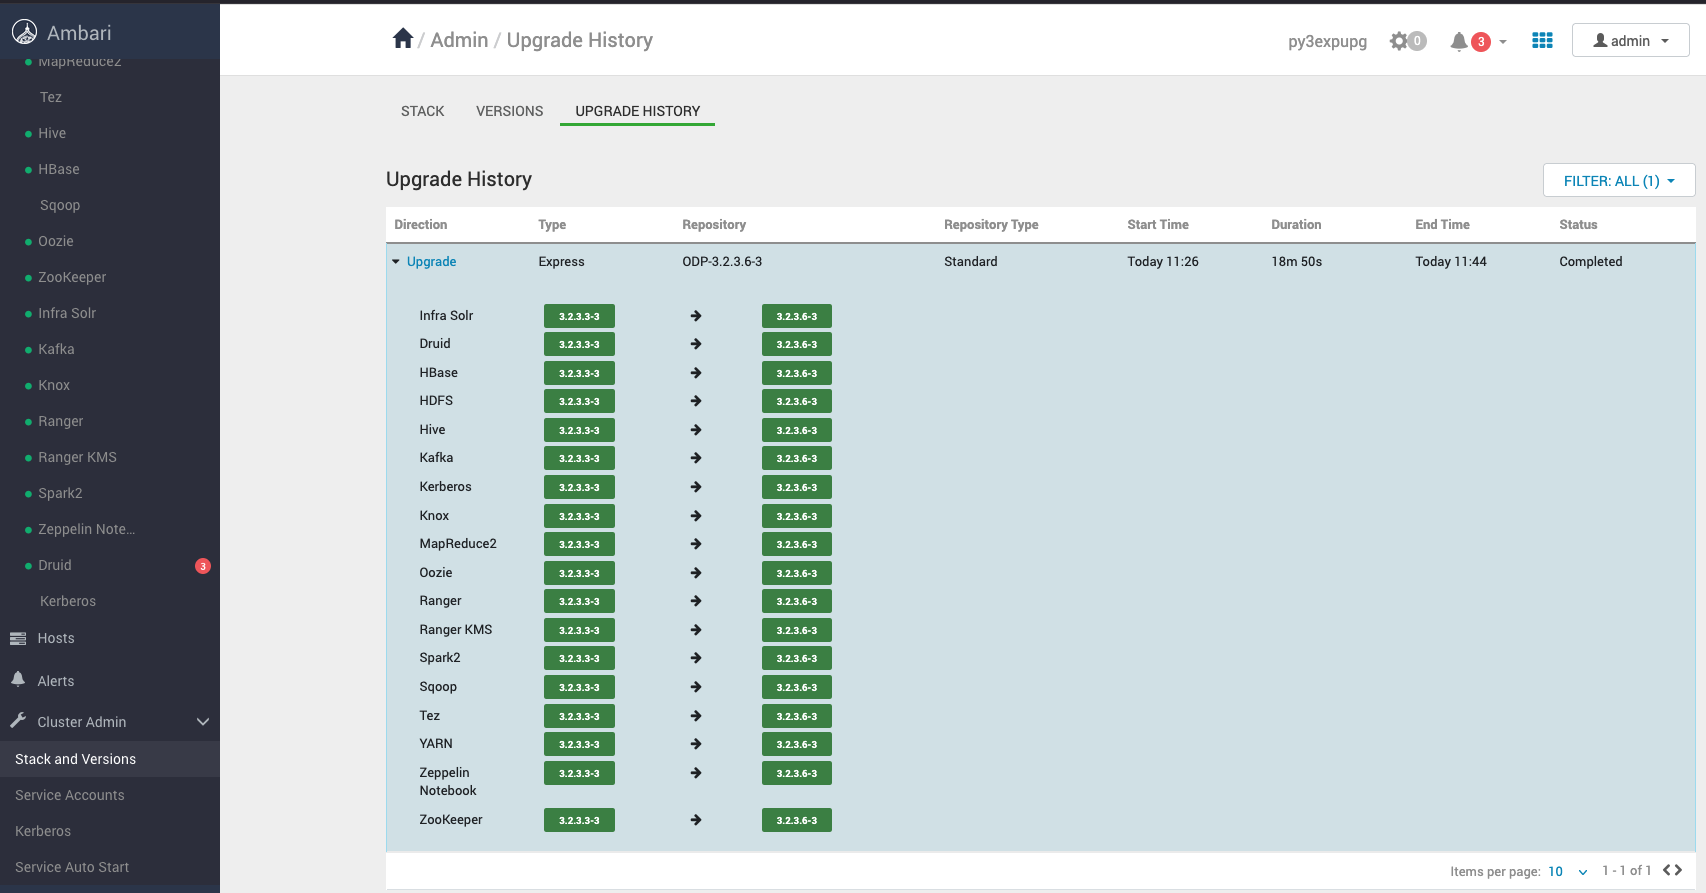
Task: Click the Standard repository type cell
Action: point(971,262)
